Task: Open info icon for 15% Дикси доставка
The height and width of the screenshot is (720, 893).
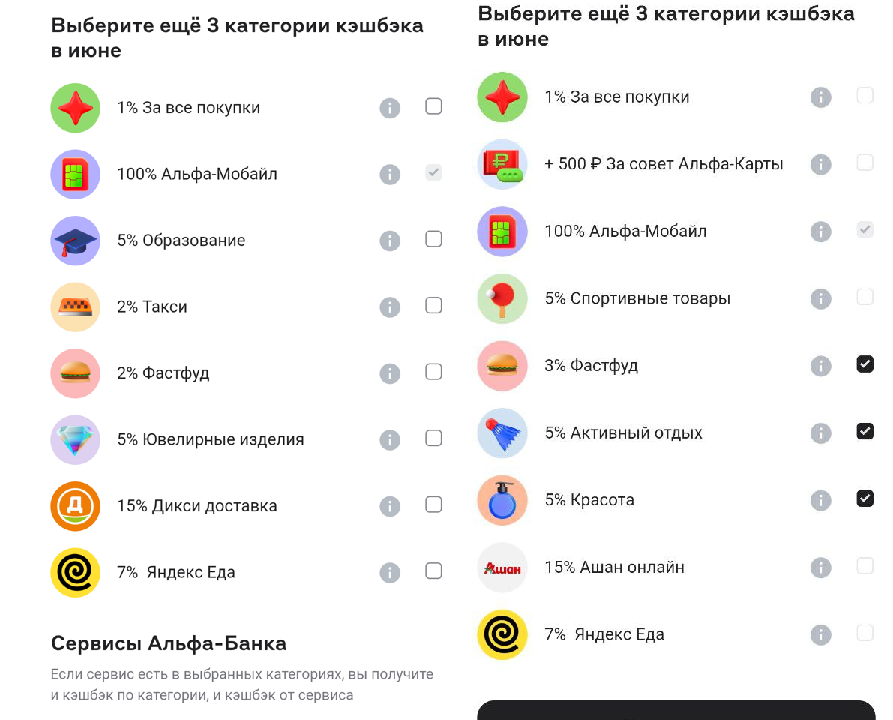Action: click(390, 506)
